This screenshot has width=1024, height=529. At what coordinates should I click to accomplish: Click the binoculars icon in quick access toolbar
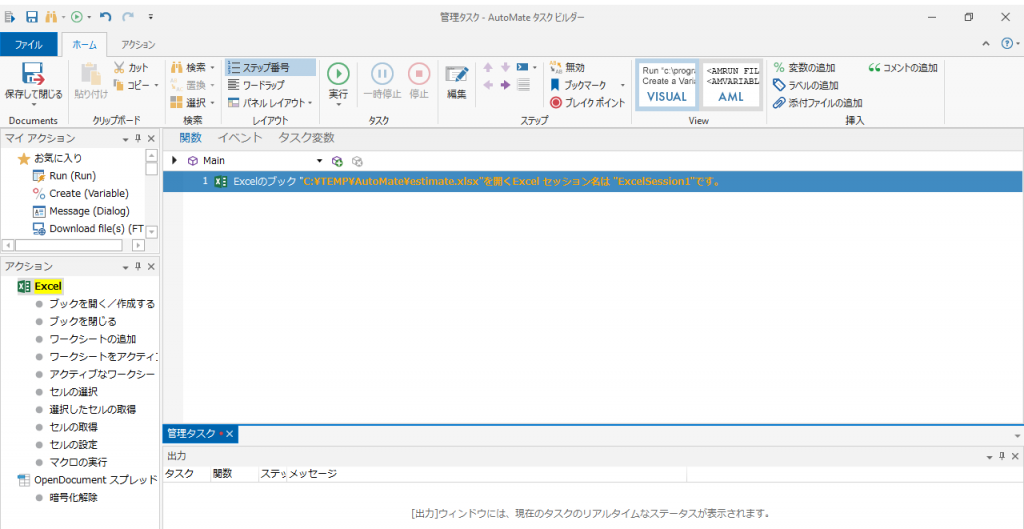click(51, 16)
